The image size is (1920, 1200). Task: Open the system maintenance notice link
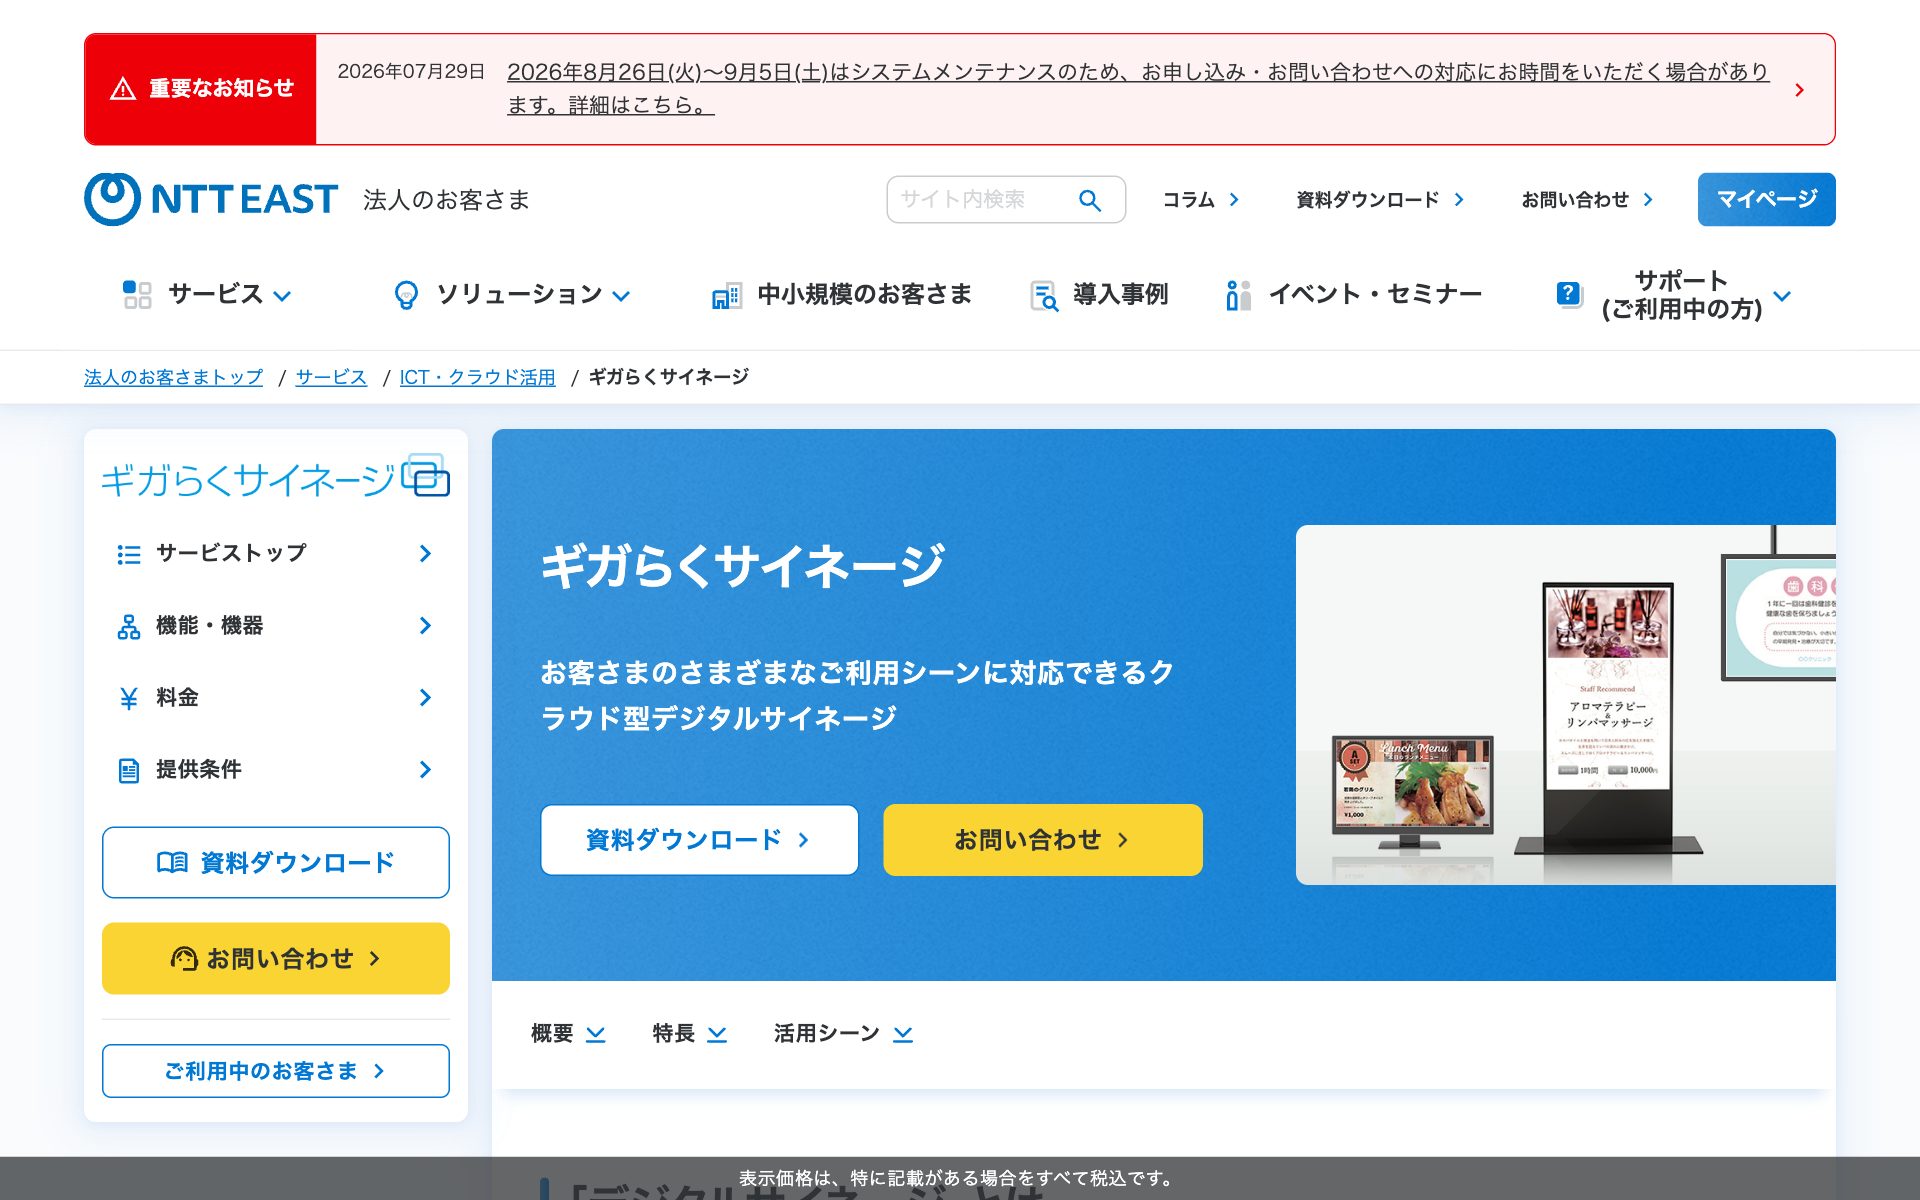[x=1137, y=88]
